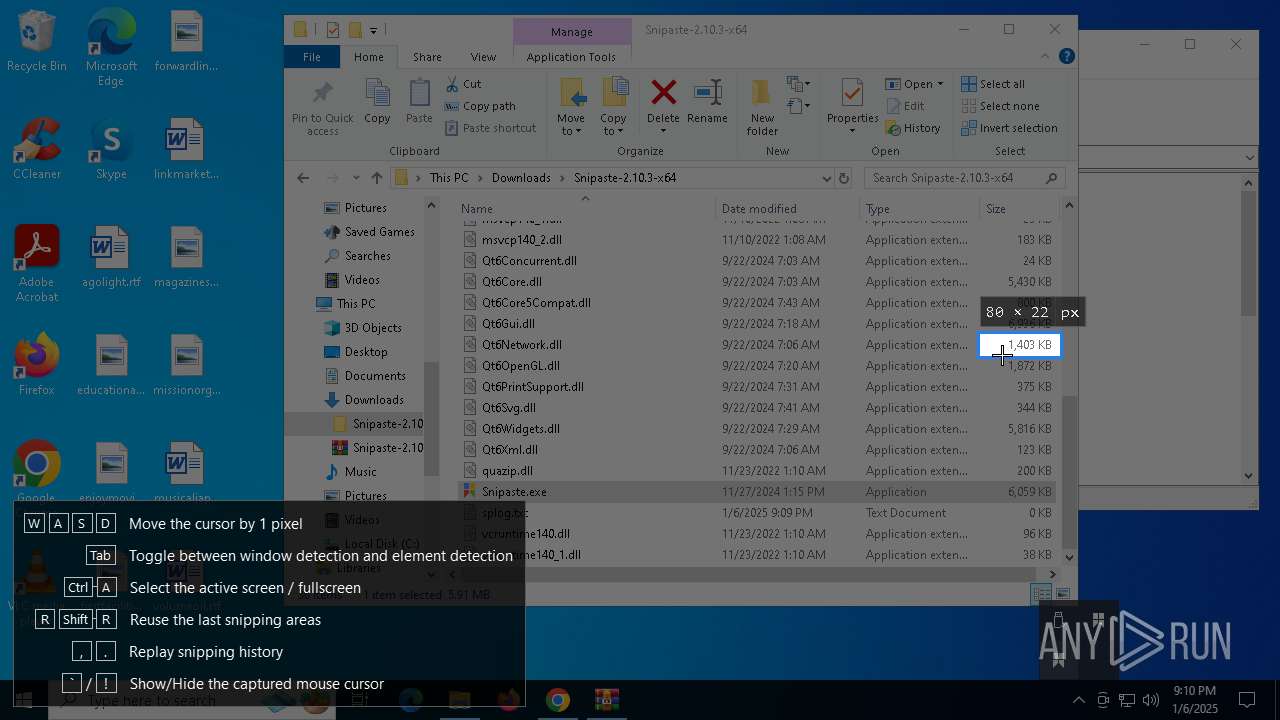The height and width of the screenshot is (720, 1280).
Task: Switch to the Home tab
Action: pyautogui.click(x=368, y=57)
